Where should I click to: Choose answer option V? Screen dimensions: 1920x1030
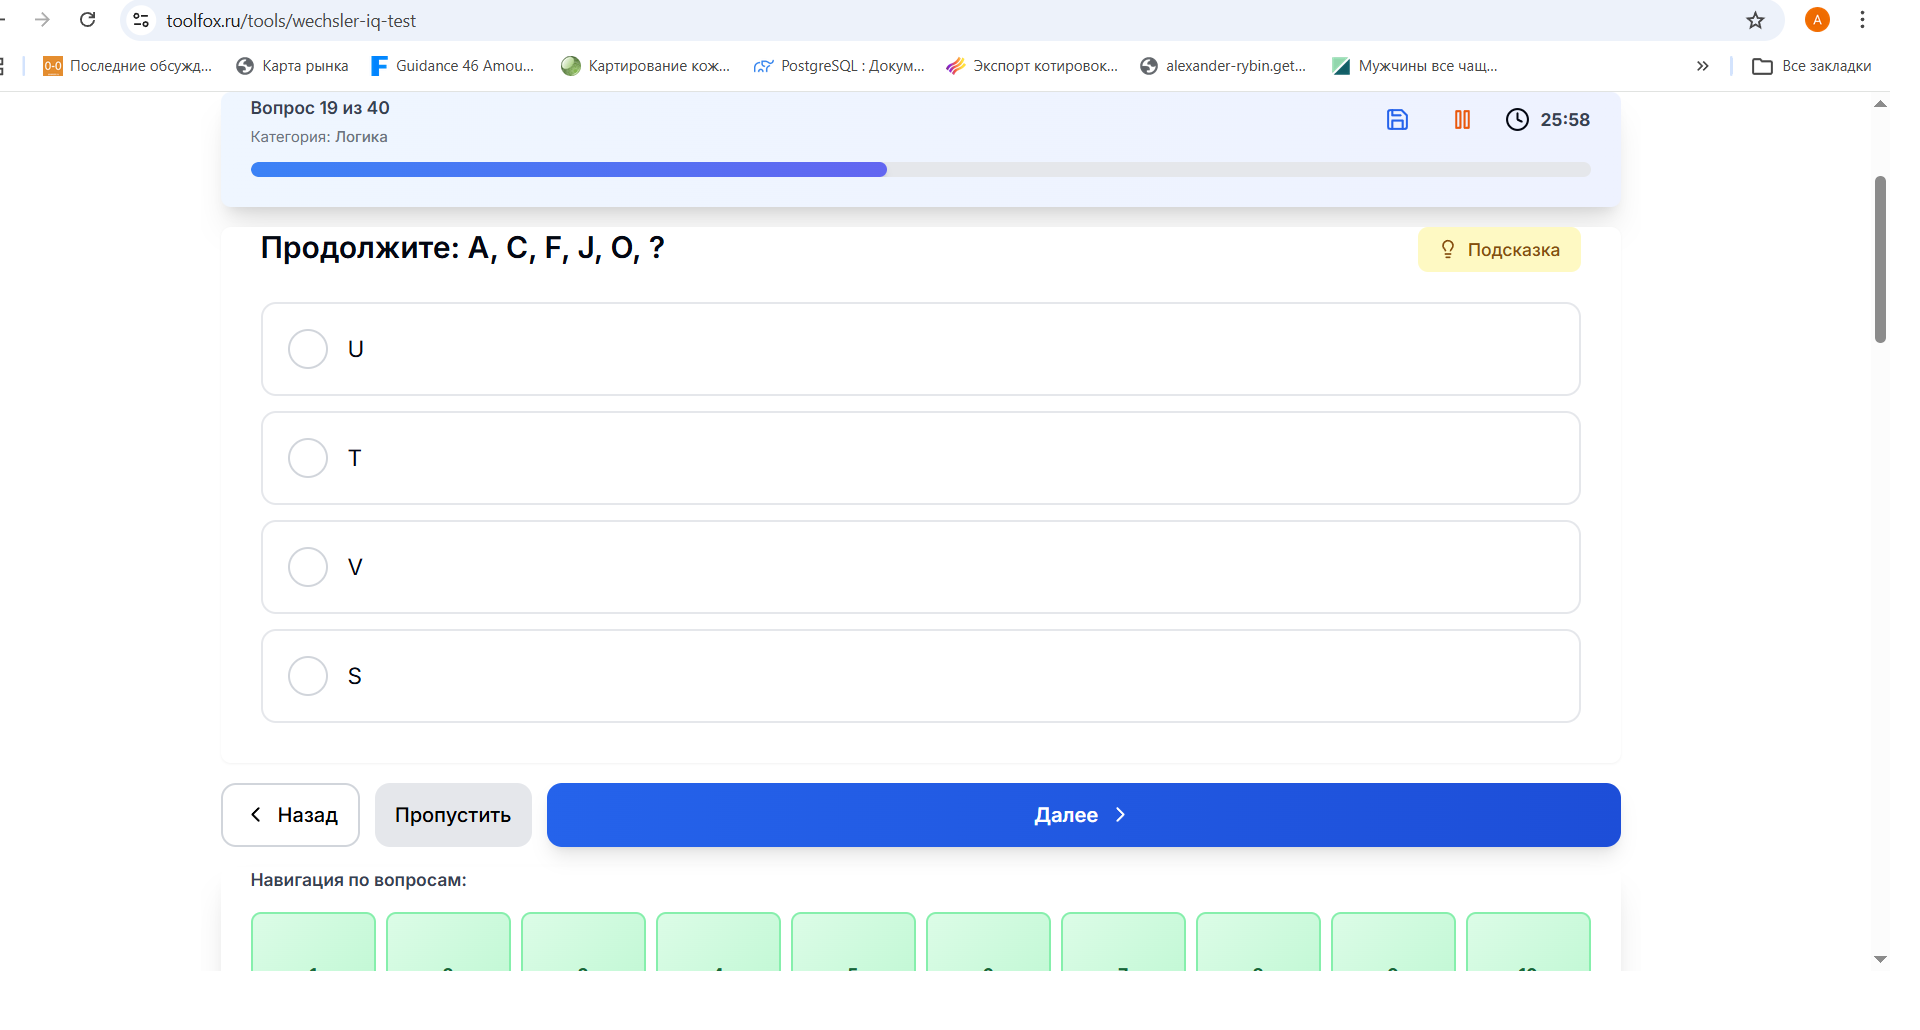308,567
